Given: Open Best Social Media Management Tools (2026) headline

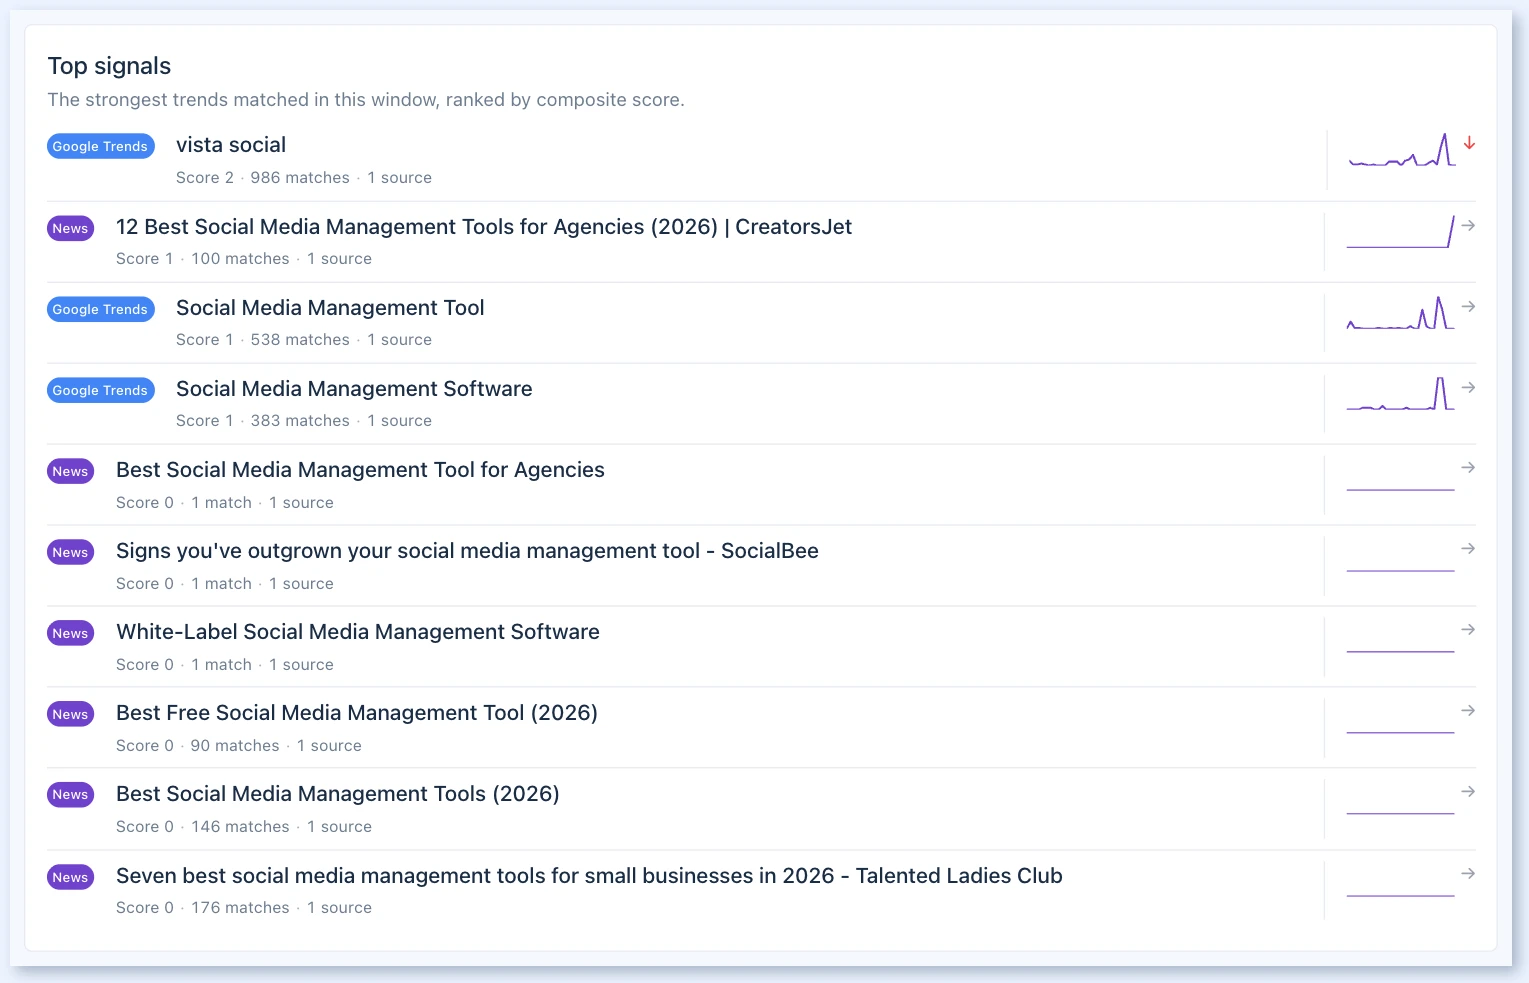Looking at the screenshot, I should click(338, 794).
